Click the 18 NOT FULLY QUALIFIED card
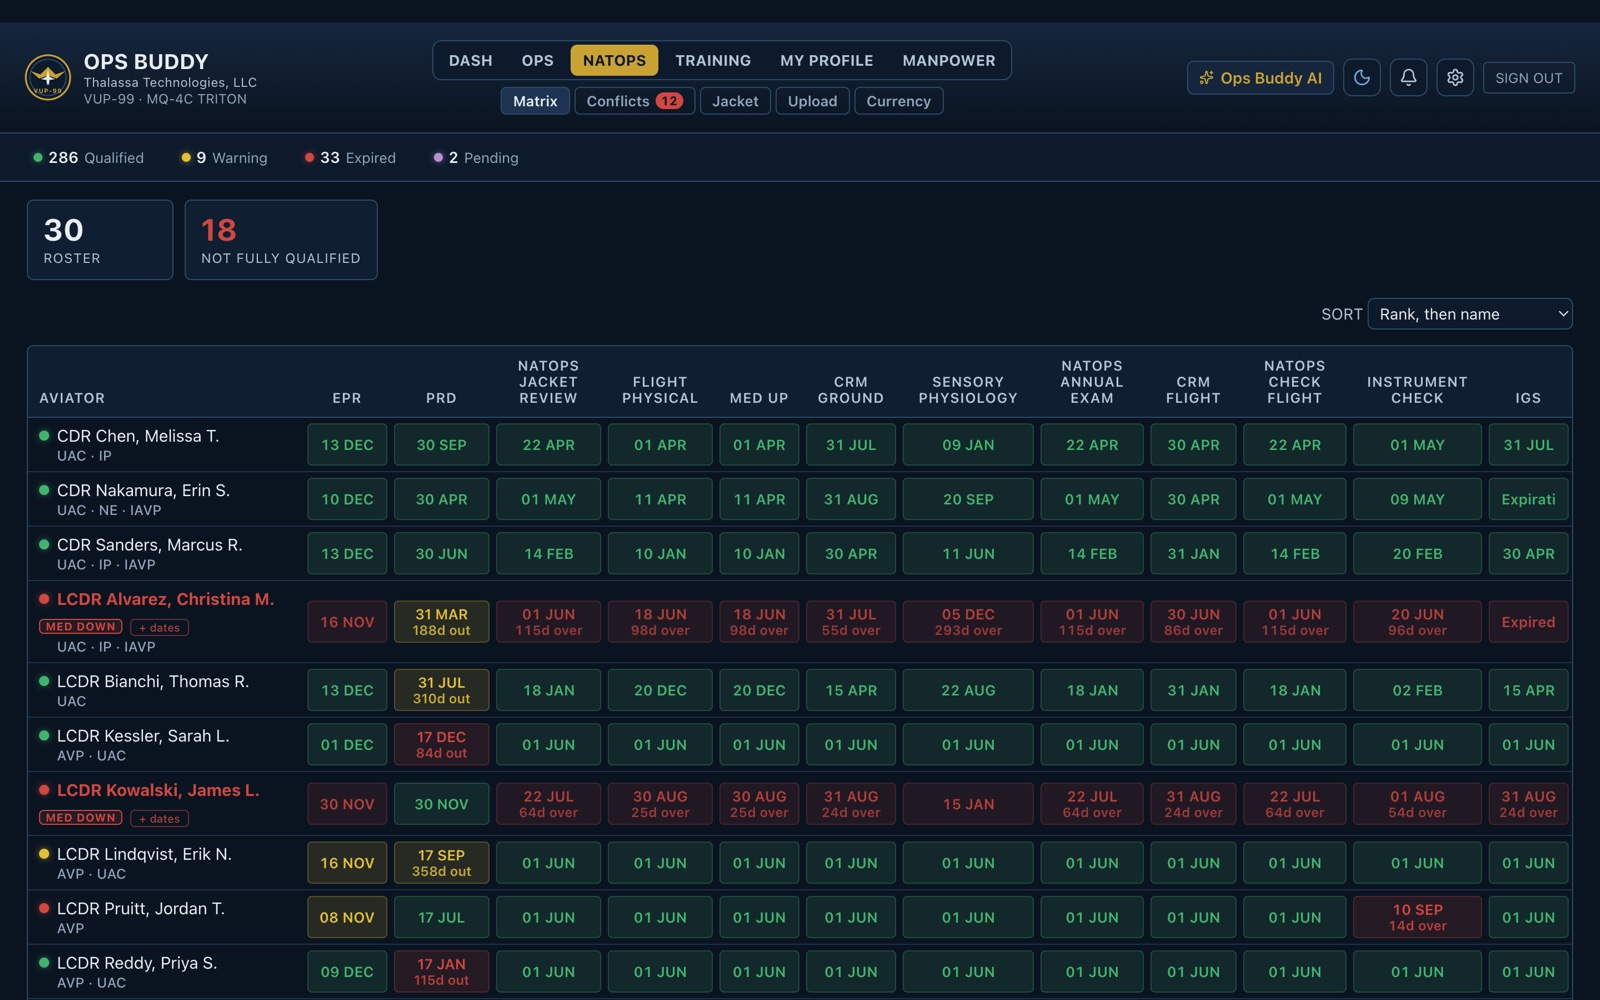Viewport: 1600px width, 1000px height. [x=281, y=240]
